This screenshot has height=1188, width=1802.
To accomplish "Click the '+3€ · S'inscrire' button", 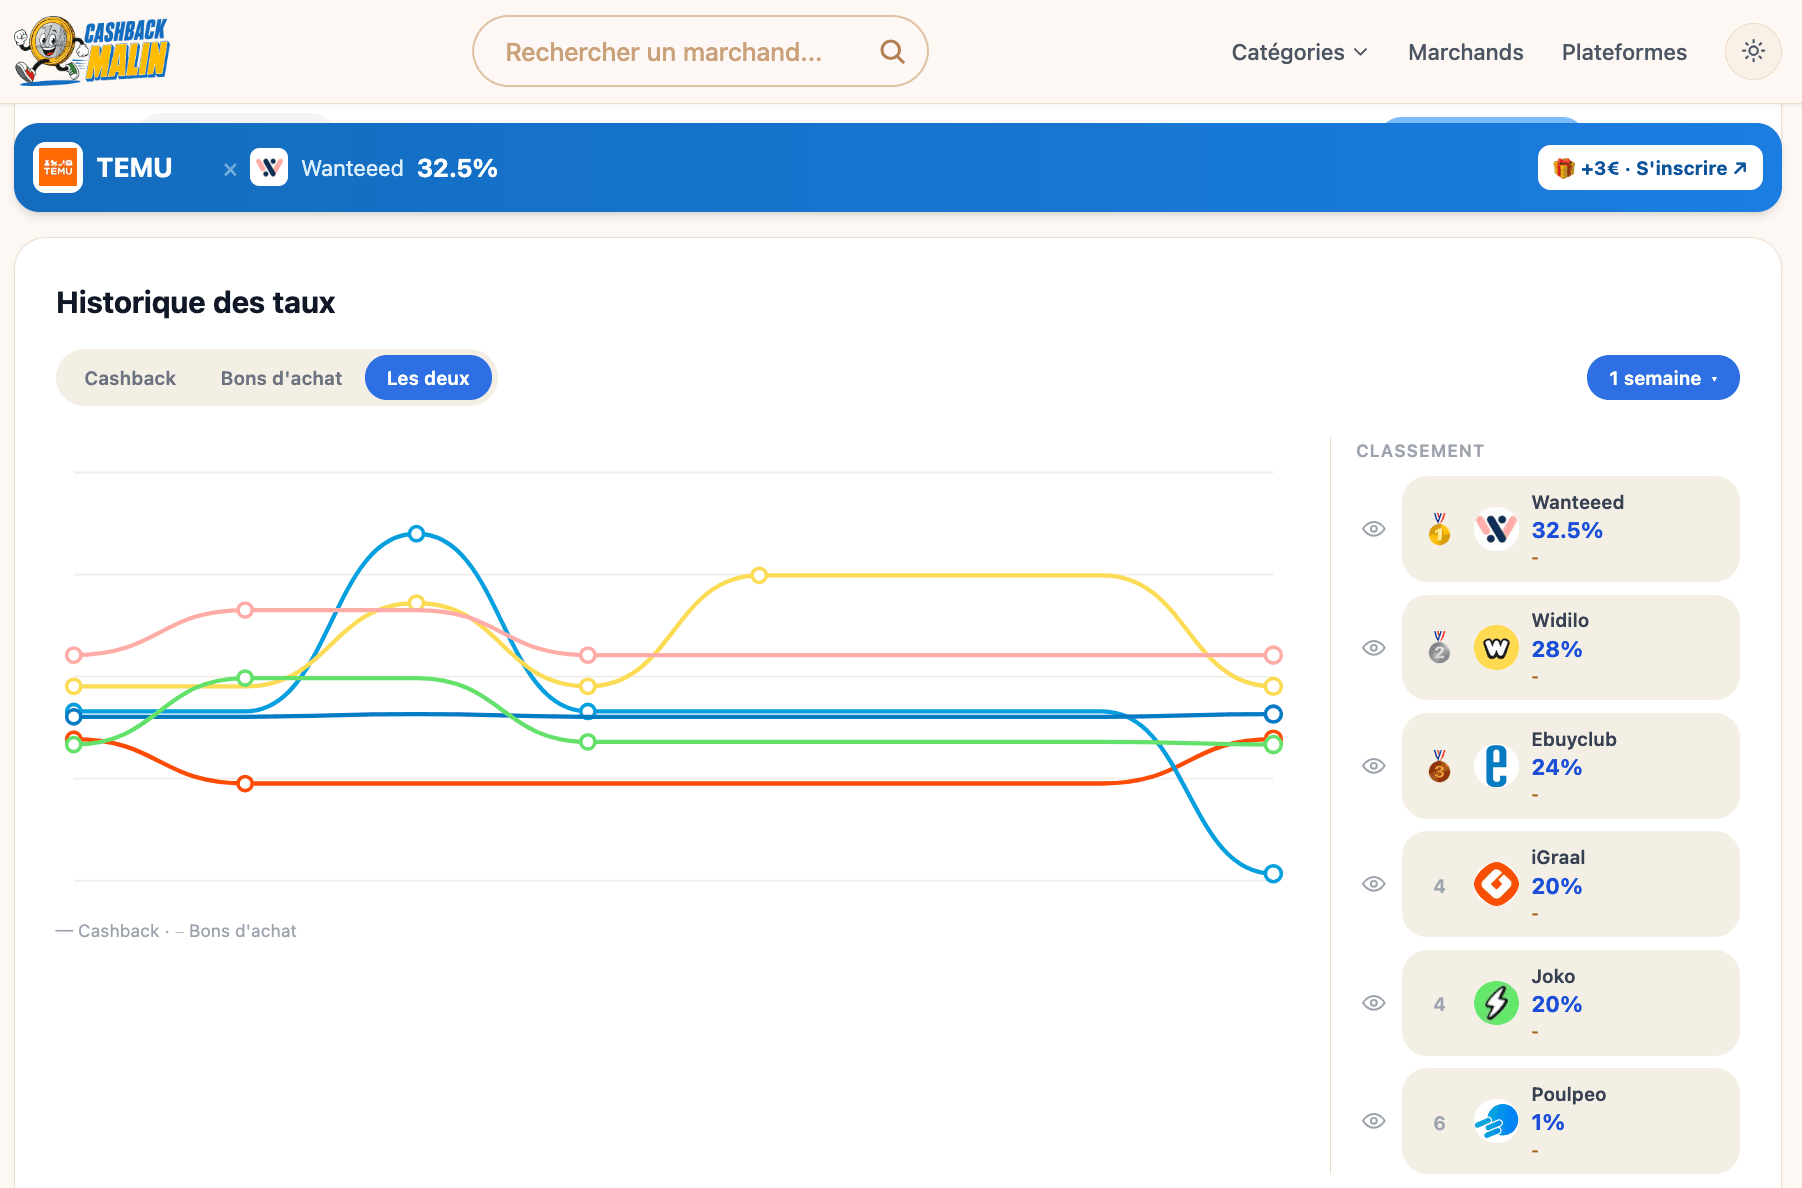I will click(1650, 168).
